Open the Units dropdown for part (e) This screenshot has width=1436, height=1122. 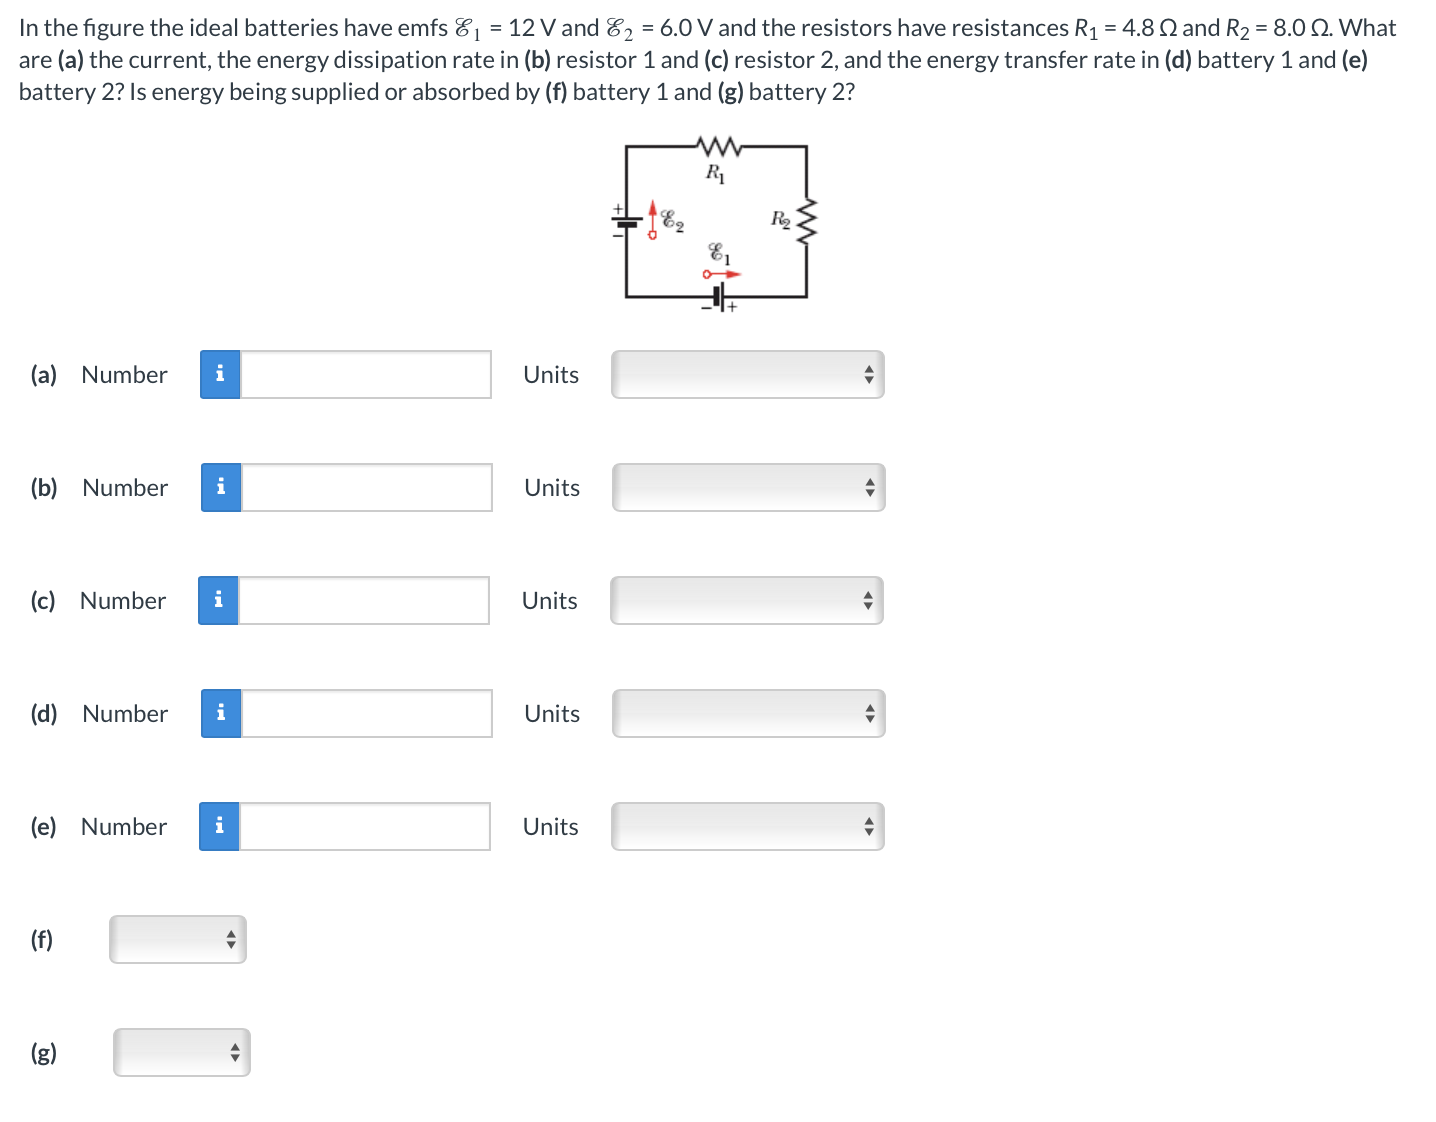click(748, 826)
